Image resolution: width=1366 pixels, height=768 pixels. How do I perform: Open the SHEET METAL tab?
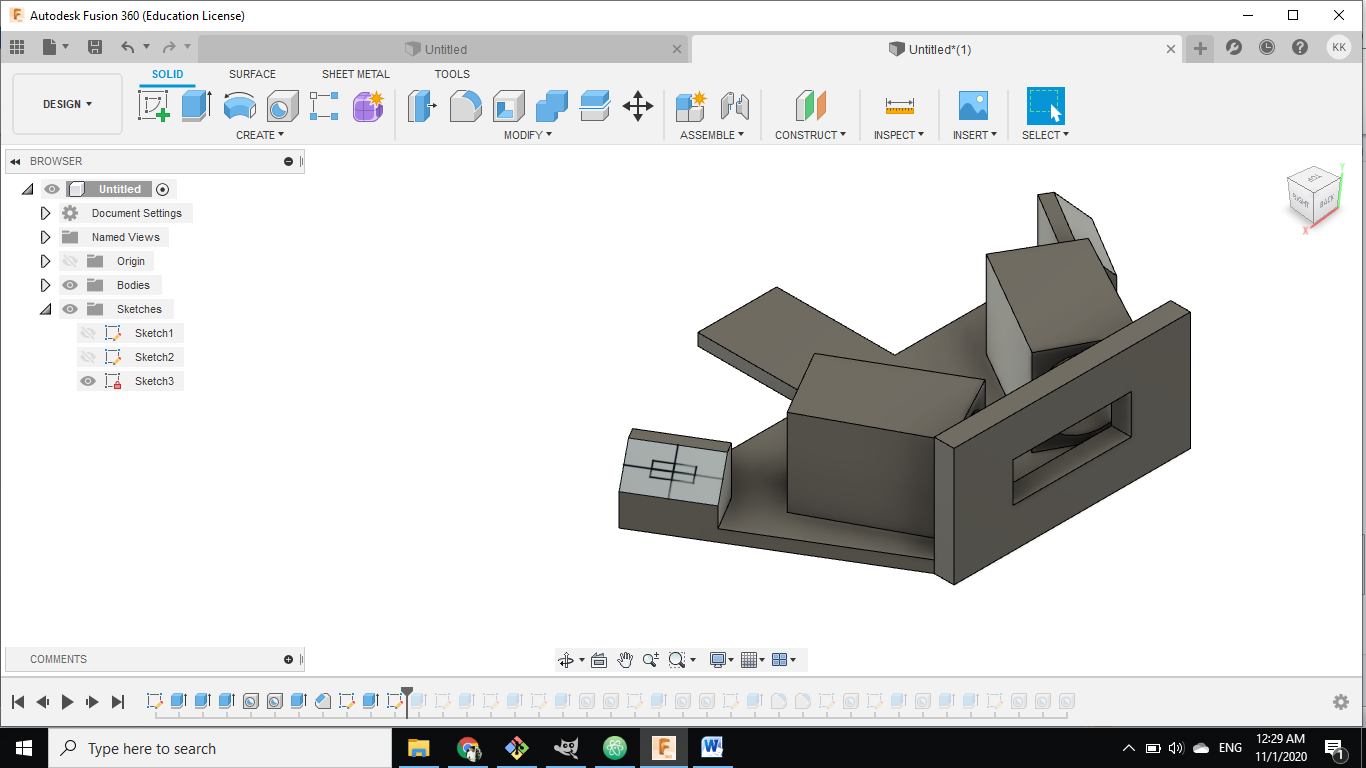point(355,74)
